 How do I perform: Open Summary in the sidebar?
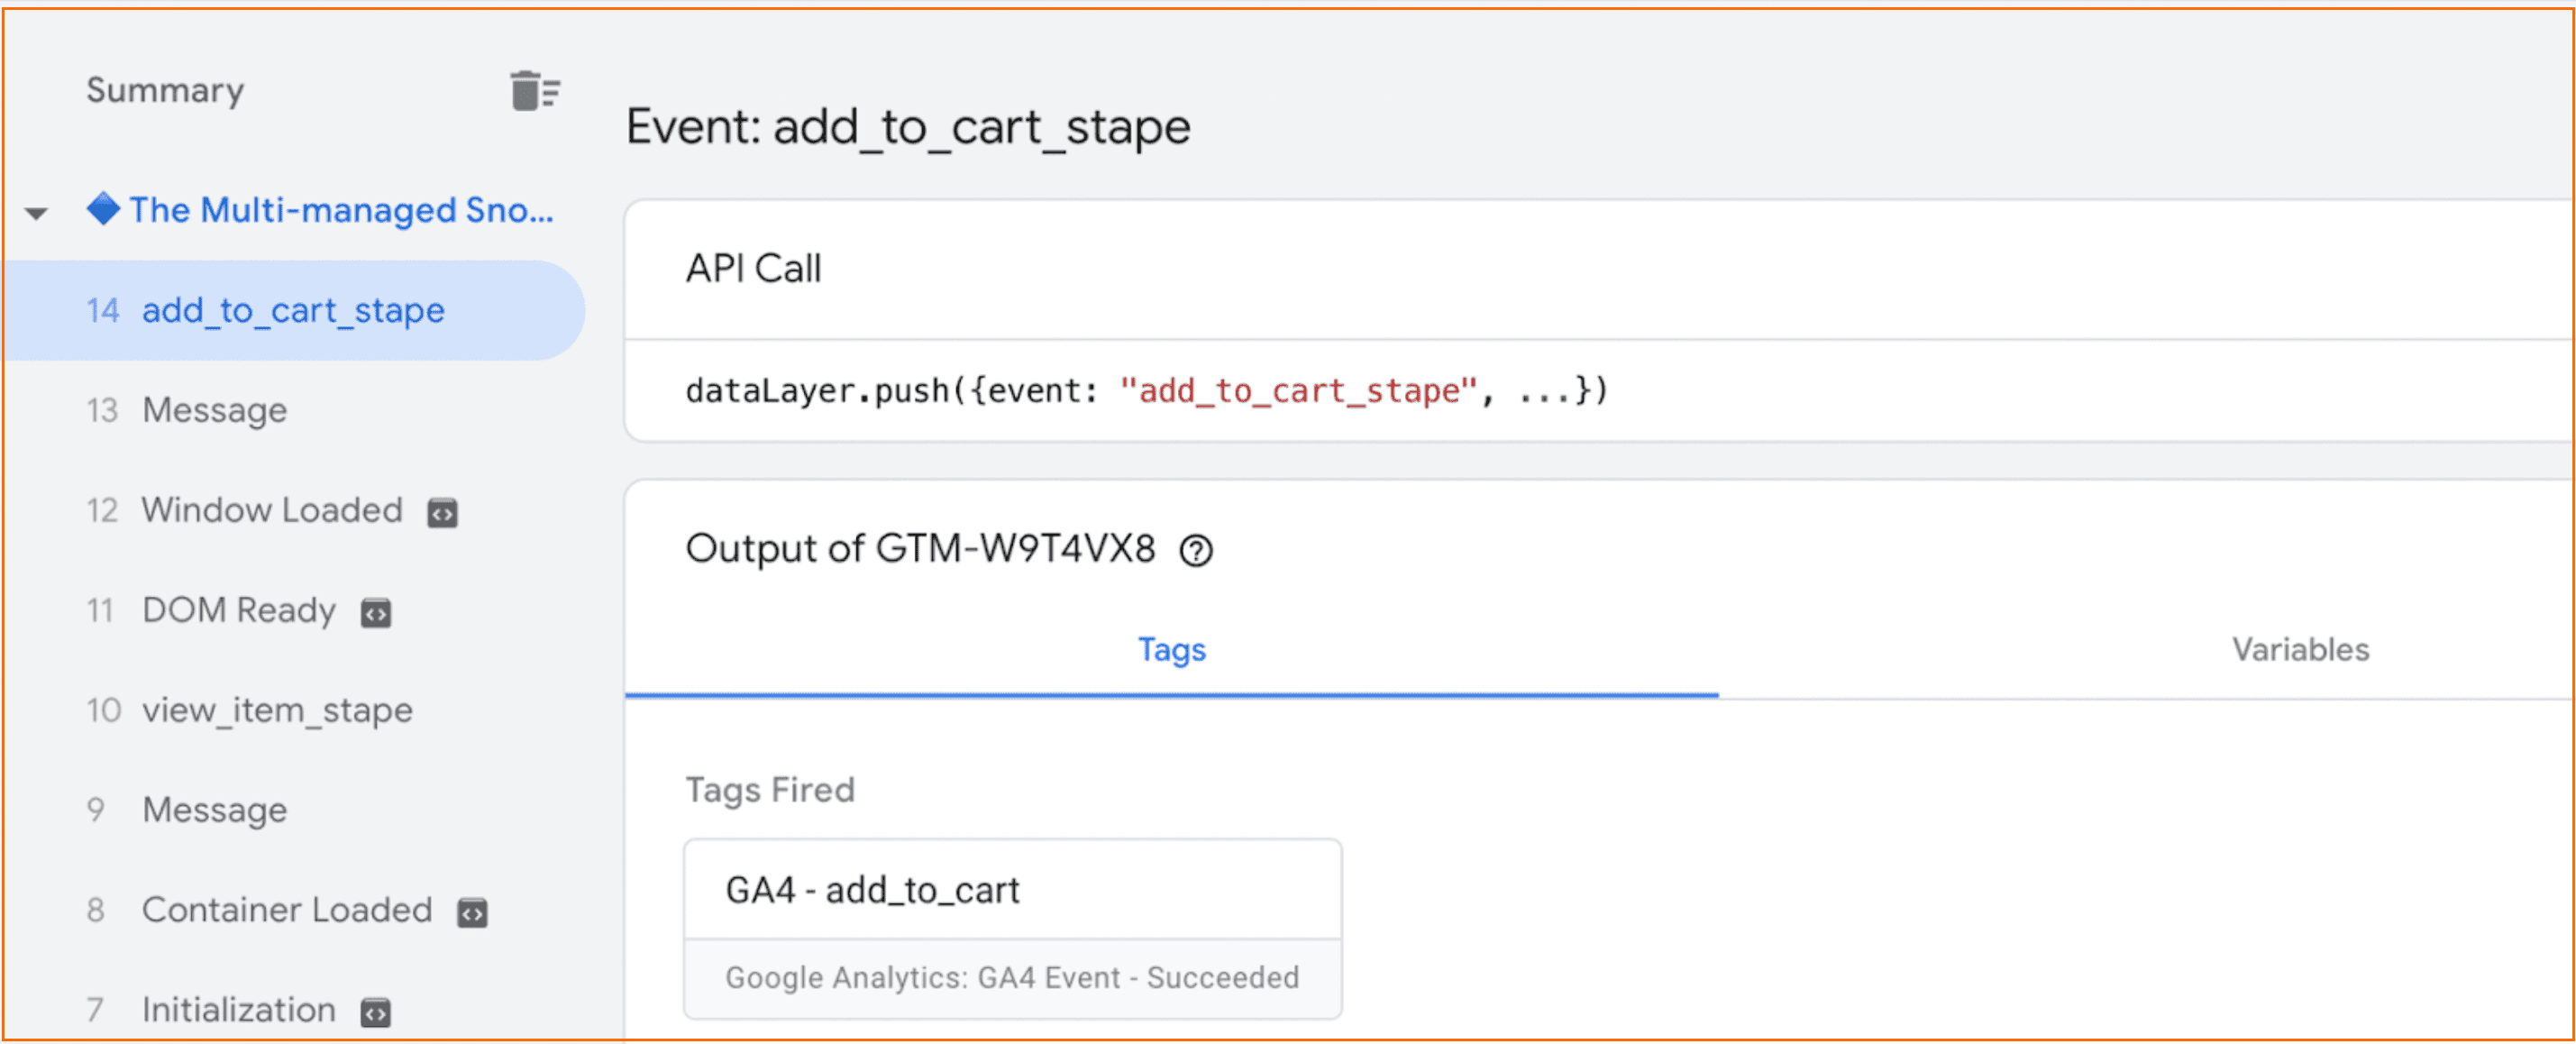point(165,90)
